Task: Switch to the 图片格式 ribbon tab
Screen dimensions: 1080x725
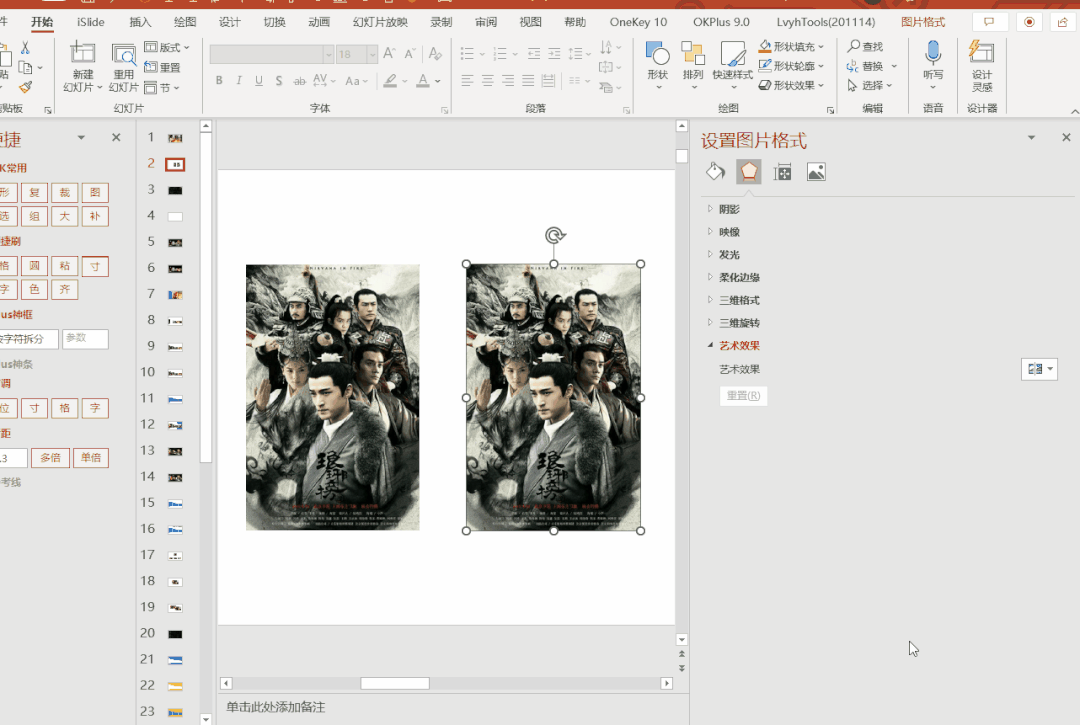Action: [x=923, y=22]
